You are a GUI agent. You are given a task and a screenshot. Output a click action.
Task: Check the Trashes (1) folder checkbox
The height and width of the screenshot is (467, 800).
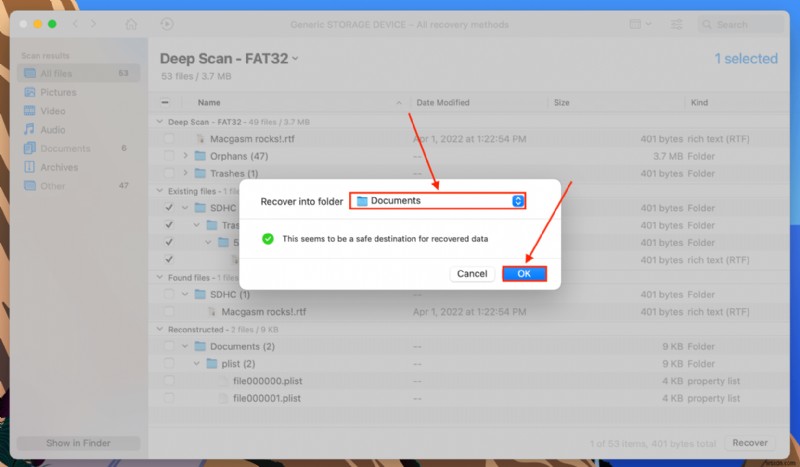(169, 174)
